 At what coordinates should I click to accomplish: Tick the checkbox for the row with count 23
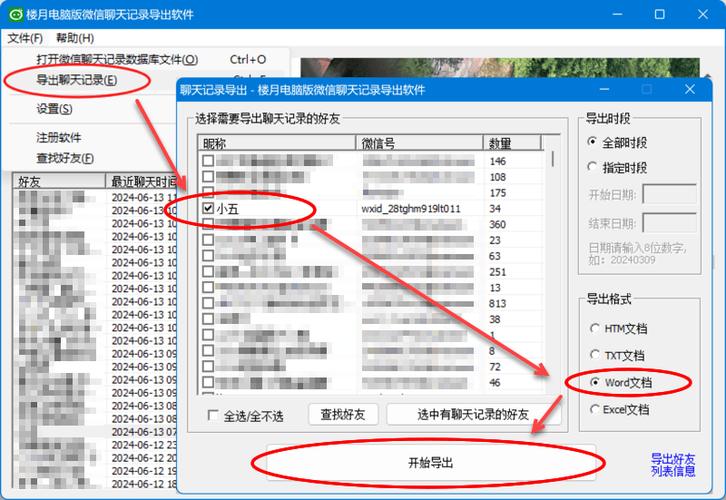click(x=208, y=240)
